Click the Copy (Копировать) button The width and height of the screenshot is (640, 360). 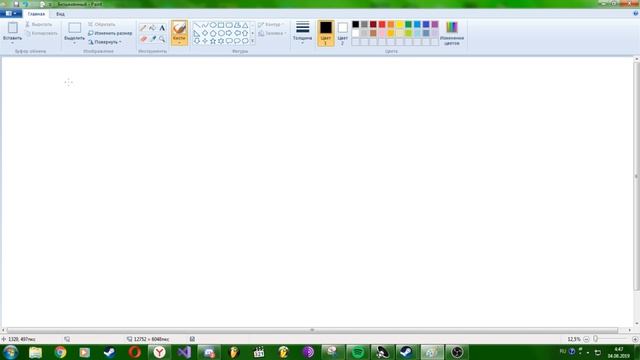(41, 33)
